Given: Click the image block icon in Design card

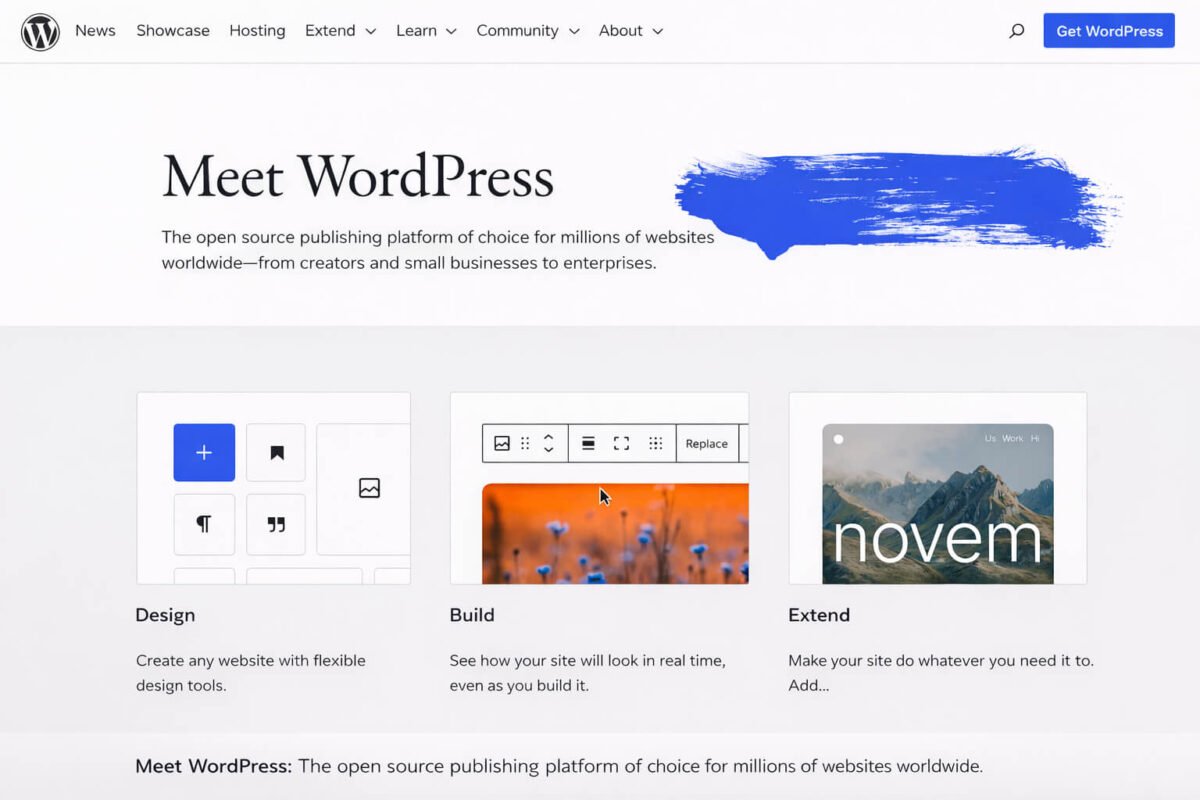Looking at the screenshot, I should 369,488.
